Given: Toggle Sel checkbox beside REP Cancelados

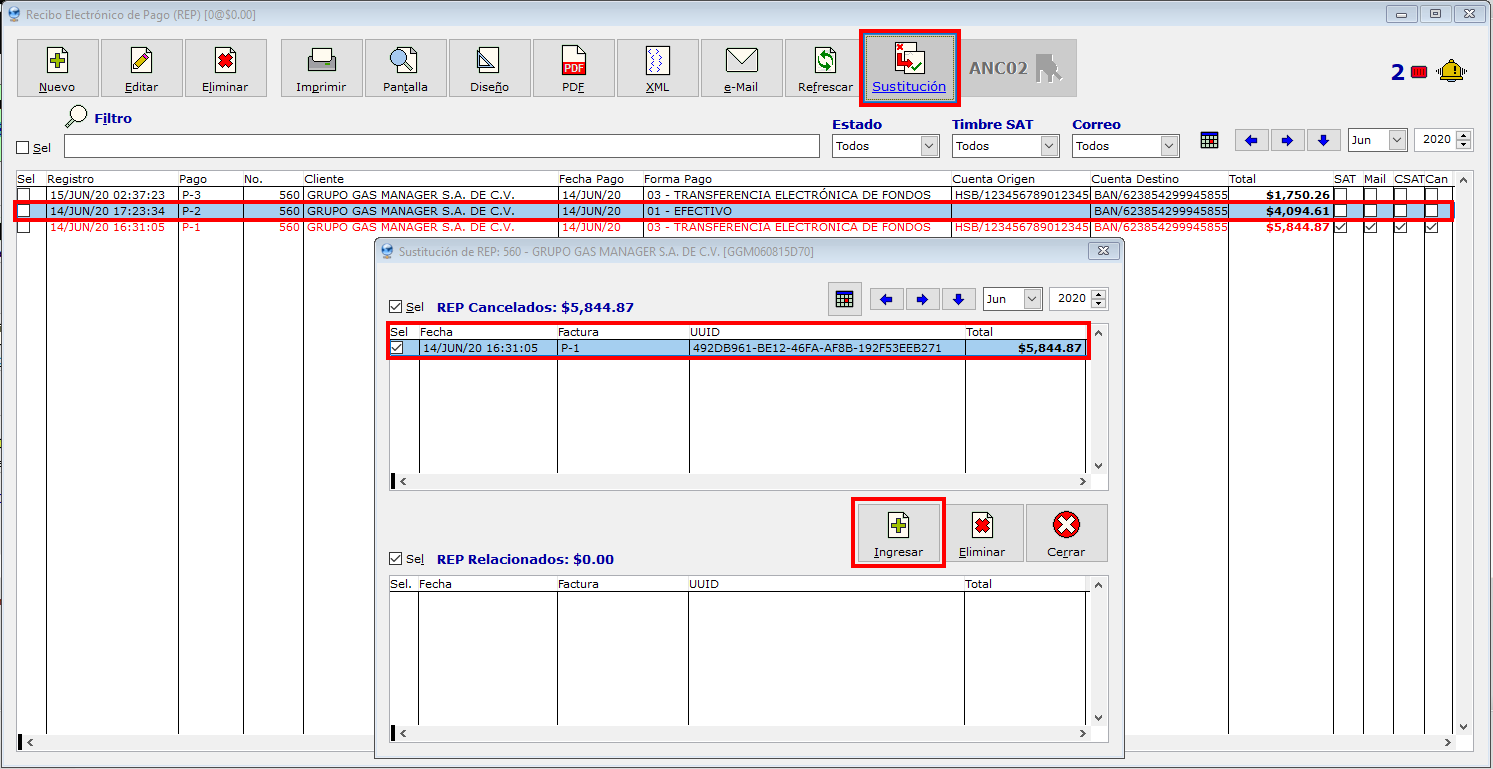Looking at the screenshot, I should tap(397, 307).
